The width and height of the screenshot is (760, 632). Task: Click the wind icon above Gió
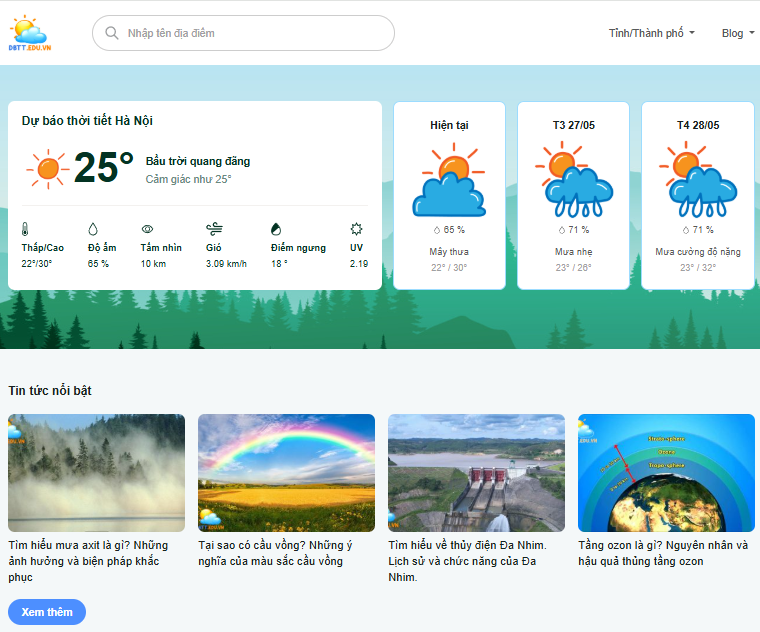pyautogui.click(x=213, y=229)
